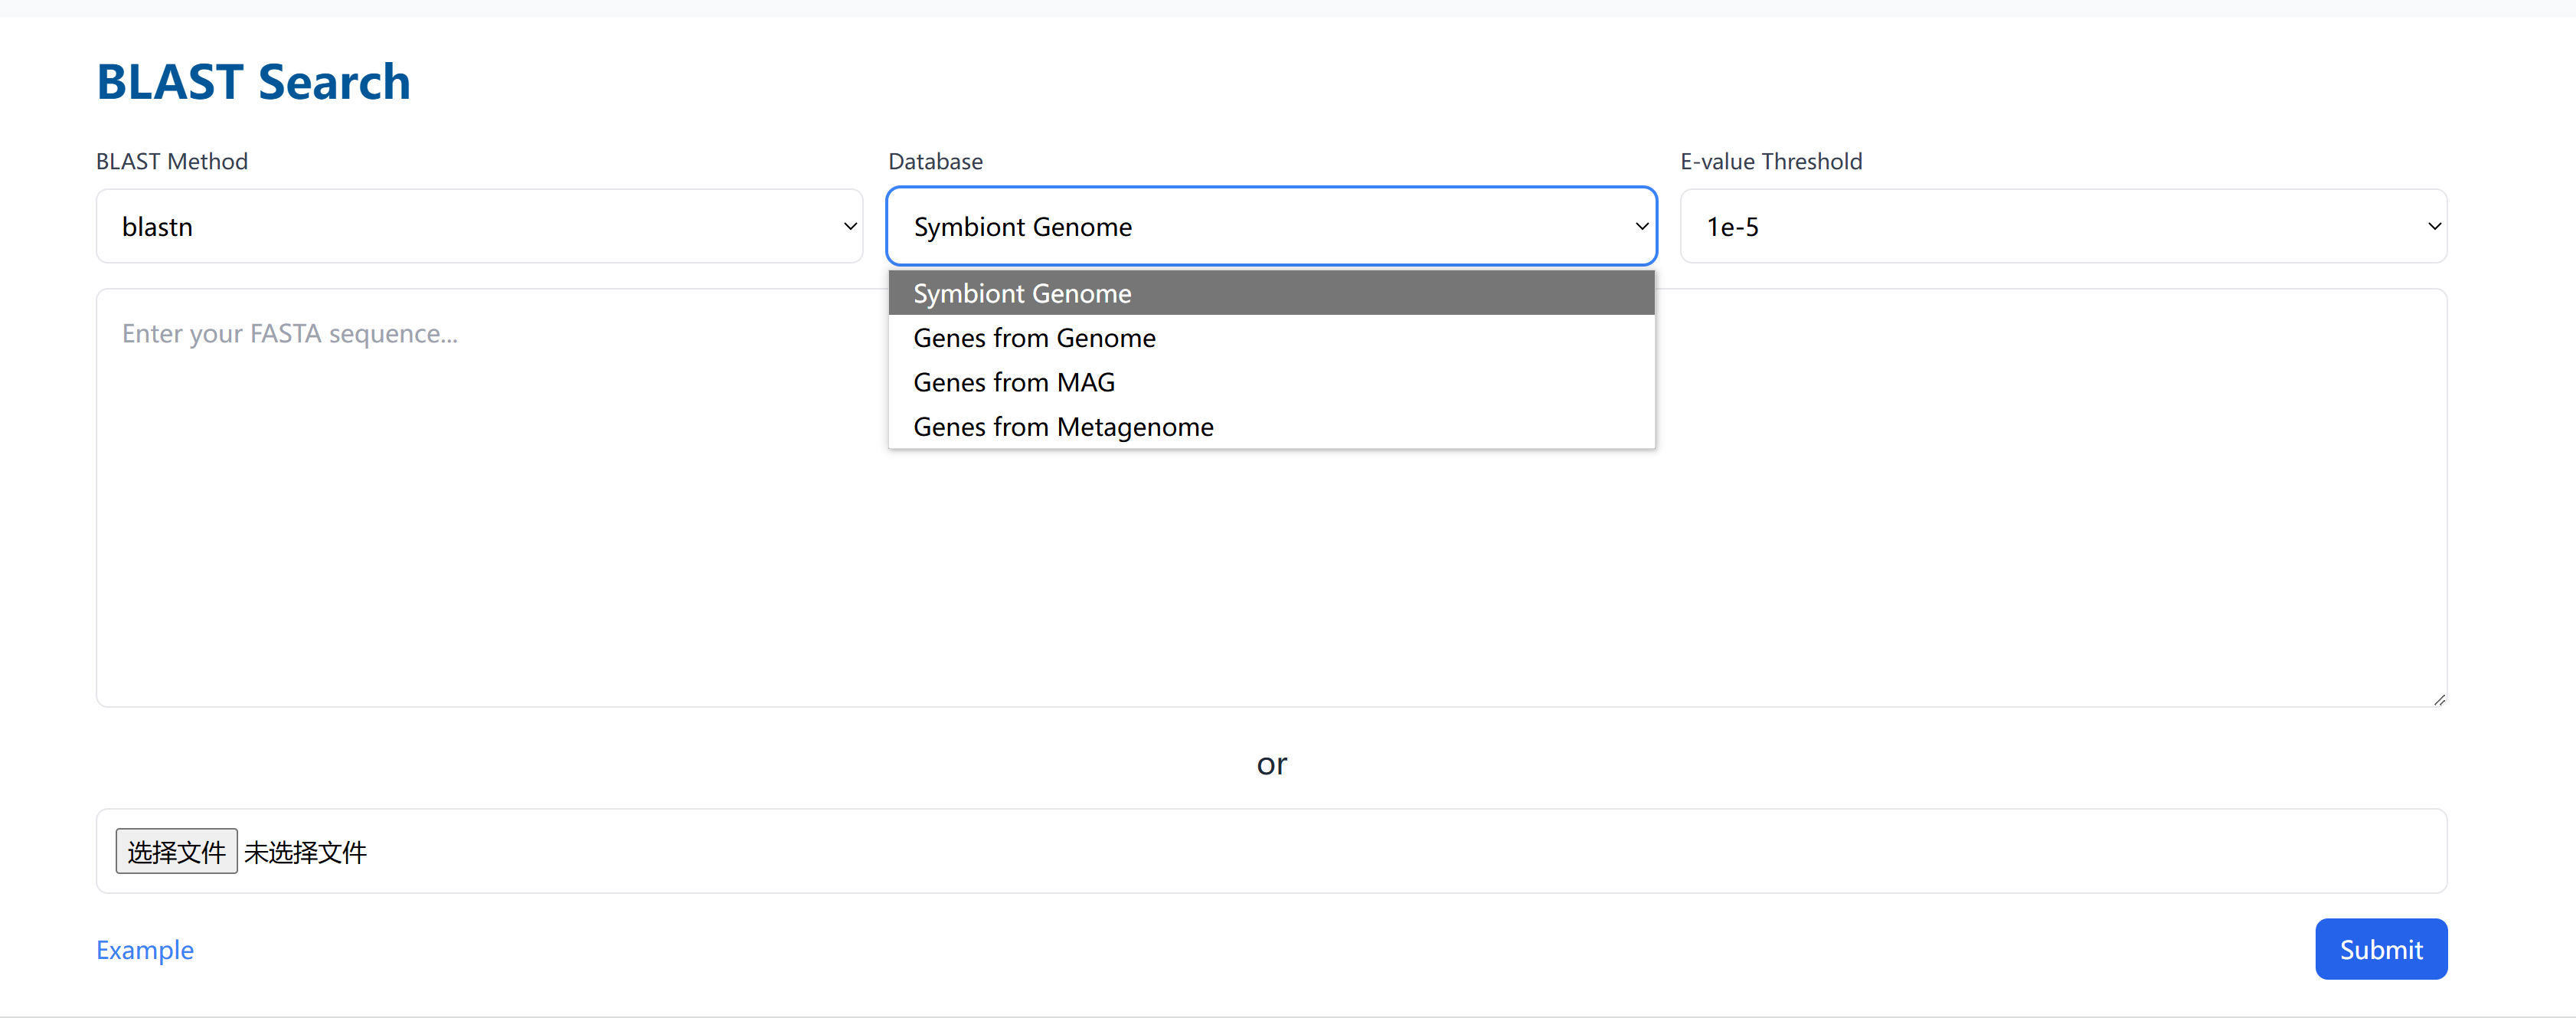The width and height of the screenshot is (2576, 1018).
Task: Choose Genes from MAG option
Action: pos(1271,382)
